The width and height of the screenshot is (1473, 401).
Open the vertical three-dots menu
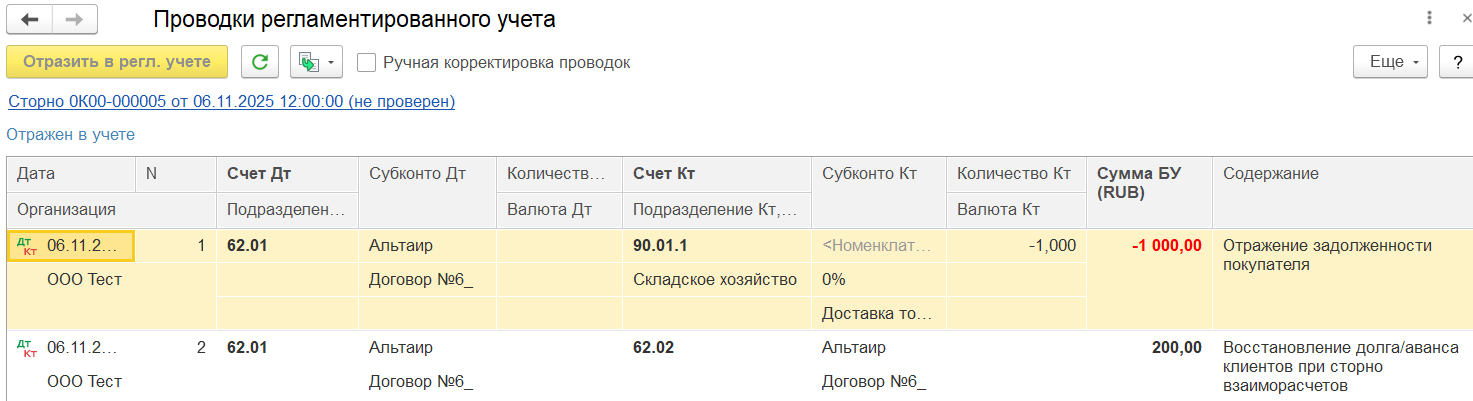coord(1429,19)
